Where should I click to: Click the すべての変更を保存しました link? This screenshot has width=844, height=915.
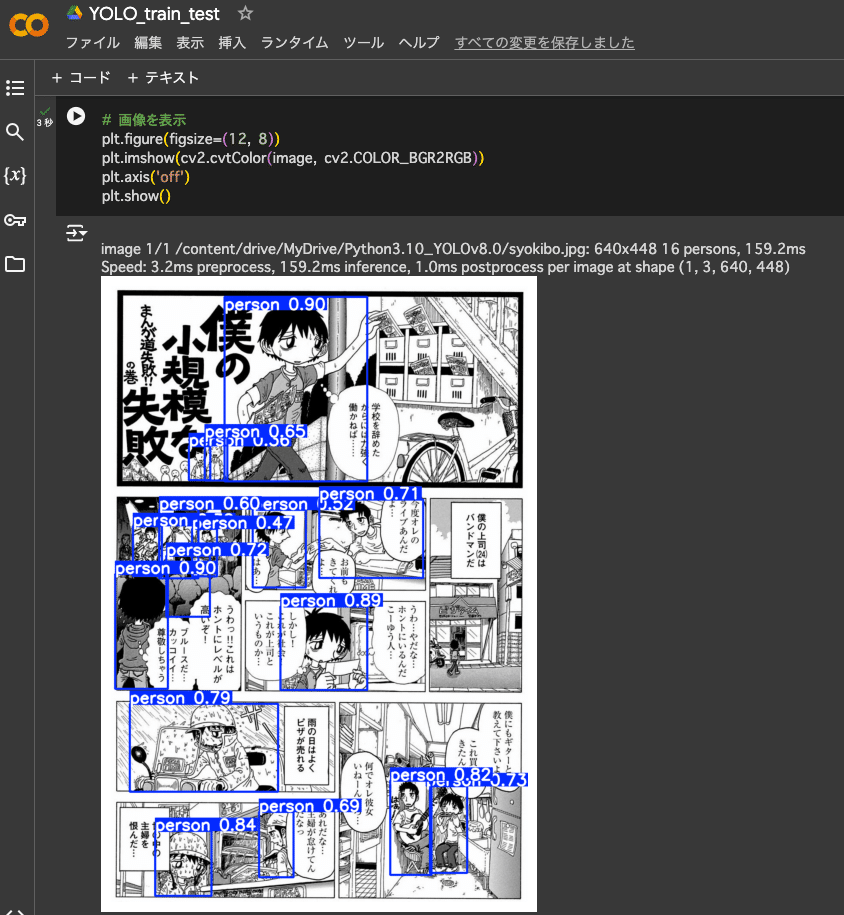coord(545,43)
